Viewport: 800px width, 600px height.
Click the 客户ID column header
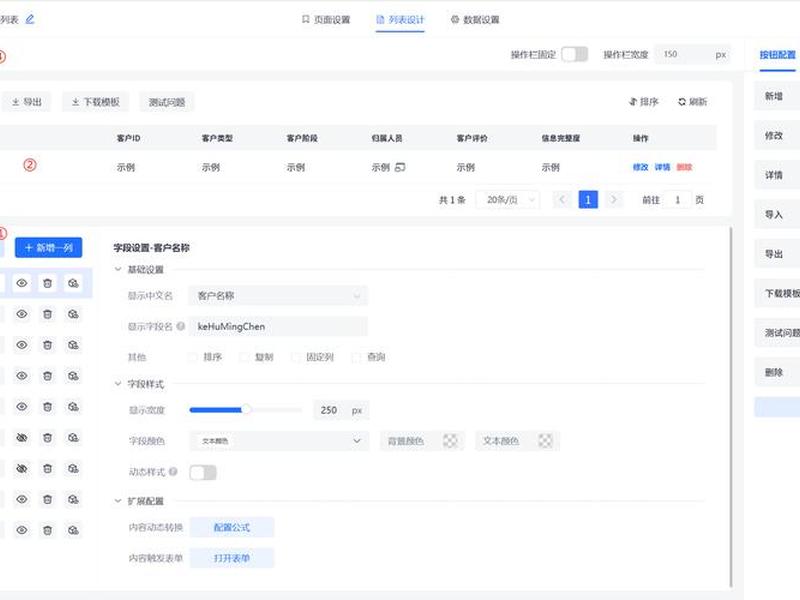point(129,138)
